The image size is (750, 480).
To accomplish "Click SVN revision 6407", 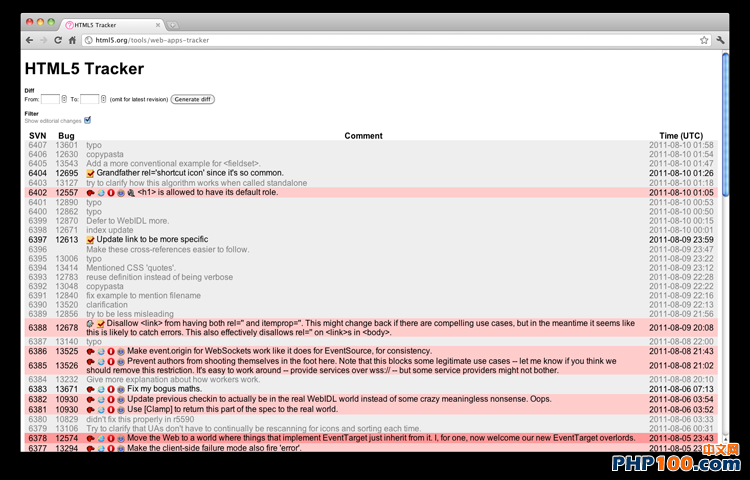I will tap(37, 145).
